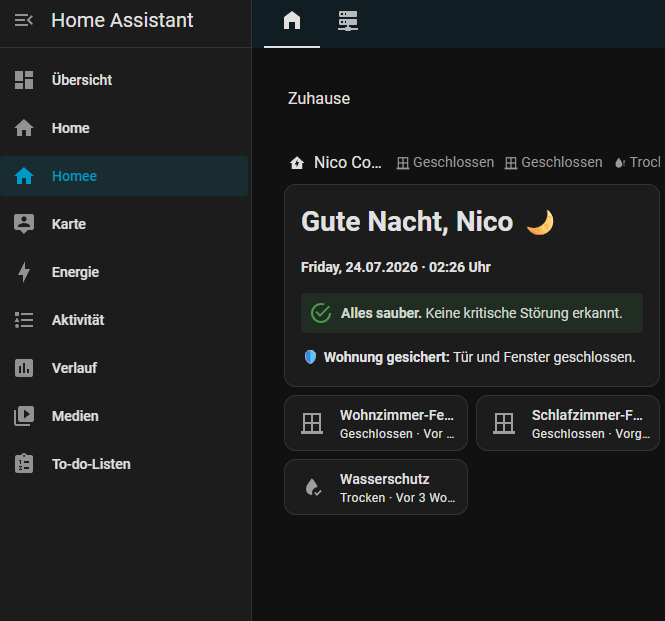
Task: Select the Übersicht sidebar entry
Action: 124,80
